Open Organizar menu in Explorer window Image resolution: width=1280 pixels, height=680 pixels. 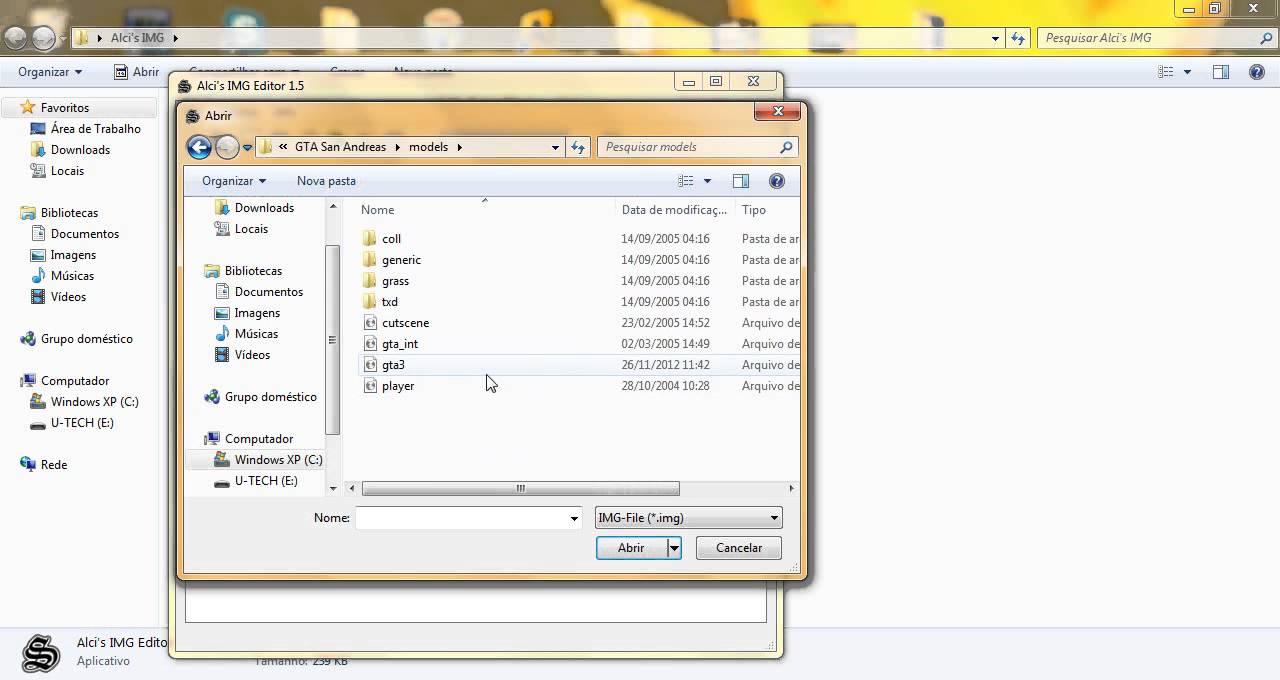50,72
